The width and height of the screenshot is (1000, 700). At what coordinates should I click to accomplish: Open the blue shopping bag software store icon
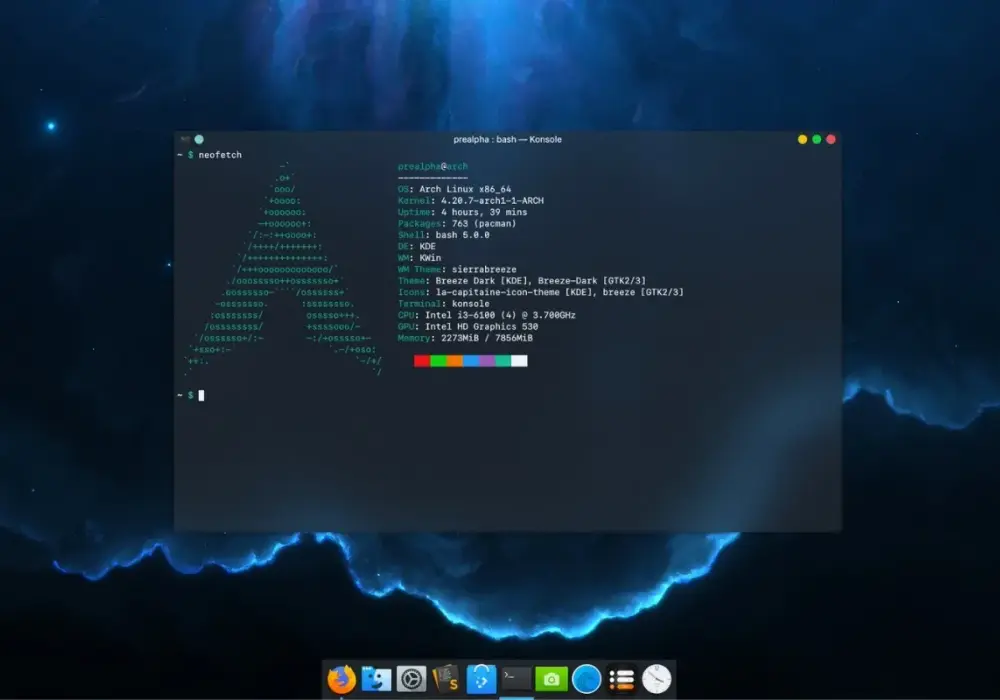481,679
